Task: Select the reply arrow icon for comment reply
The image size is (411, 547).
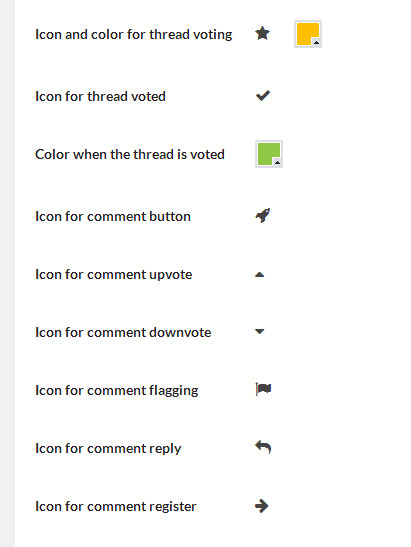Action: click(263, 447)
